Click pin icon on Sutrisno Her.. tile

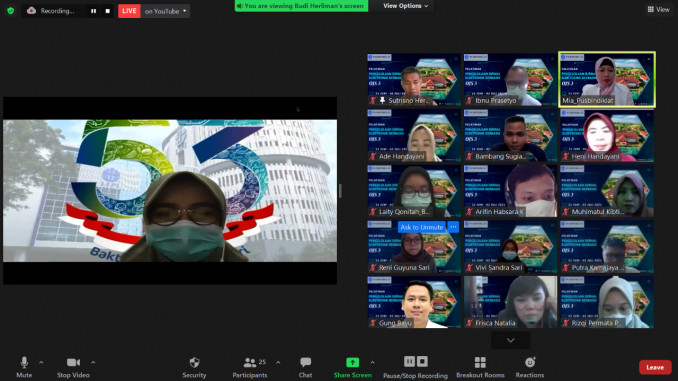382,100
